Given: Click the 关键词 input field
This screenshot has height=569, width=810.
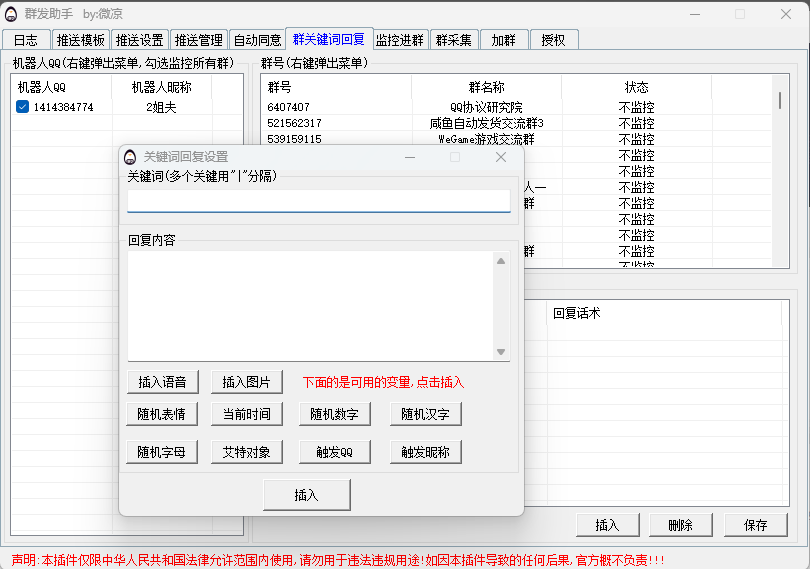Looking at the screenshot, I should 318,201.
